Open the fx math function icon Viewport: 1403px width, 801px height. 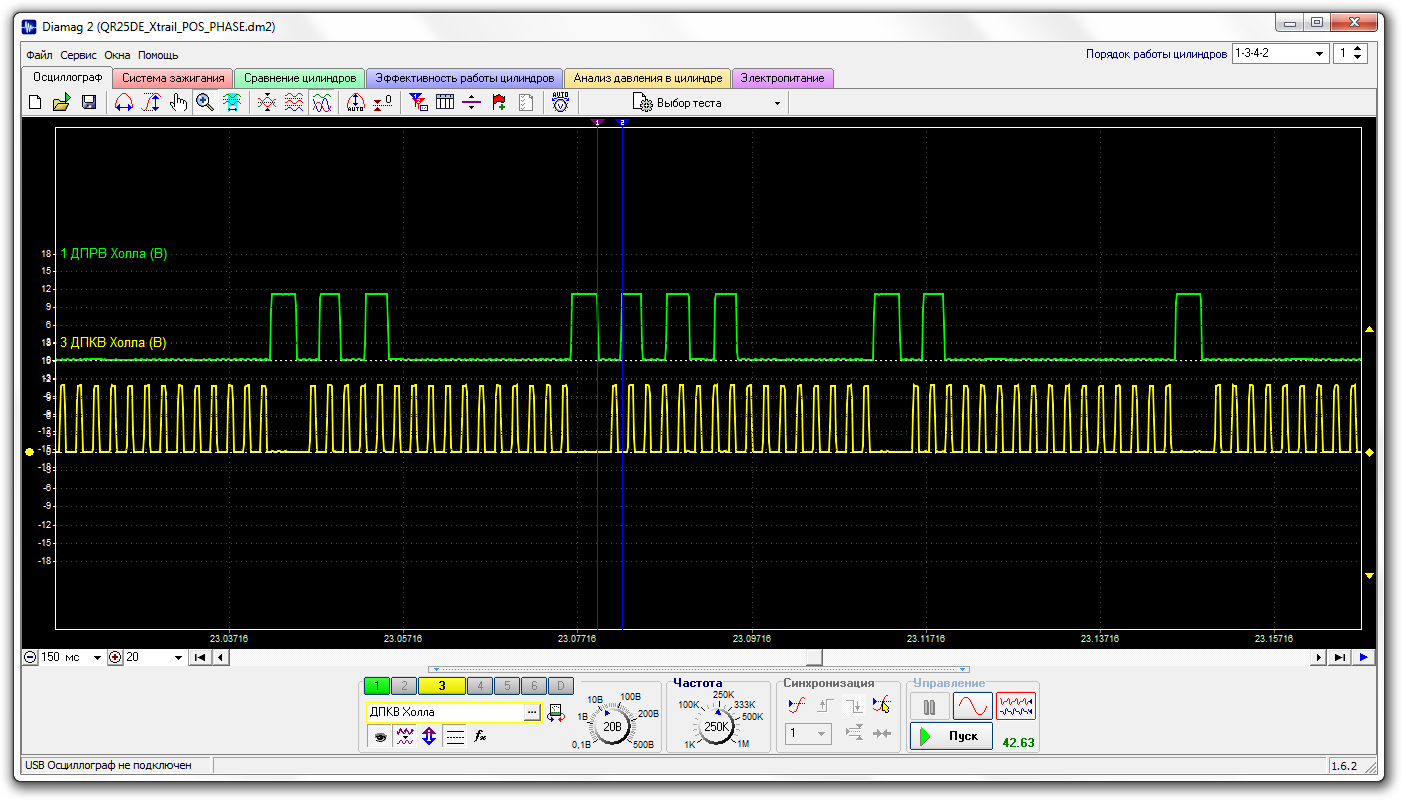click(x=480, y=737)
